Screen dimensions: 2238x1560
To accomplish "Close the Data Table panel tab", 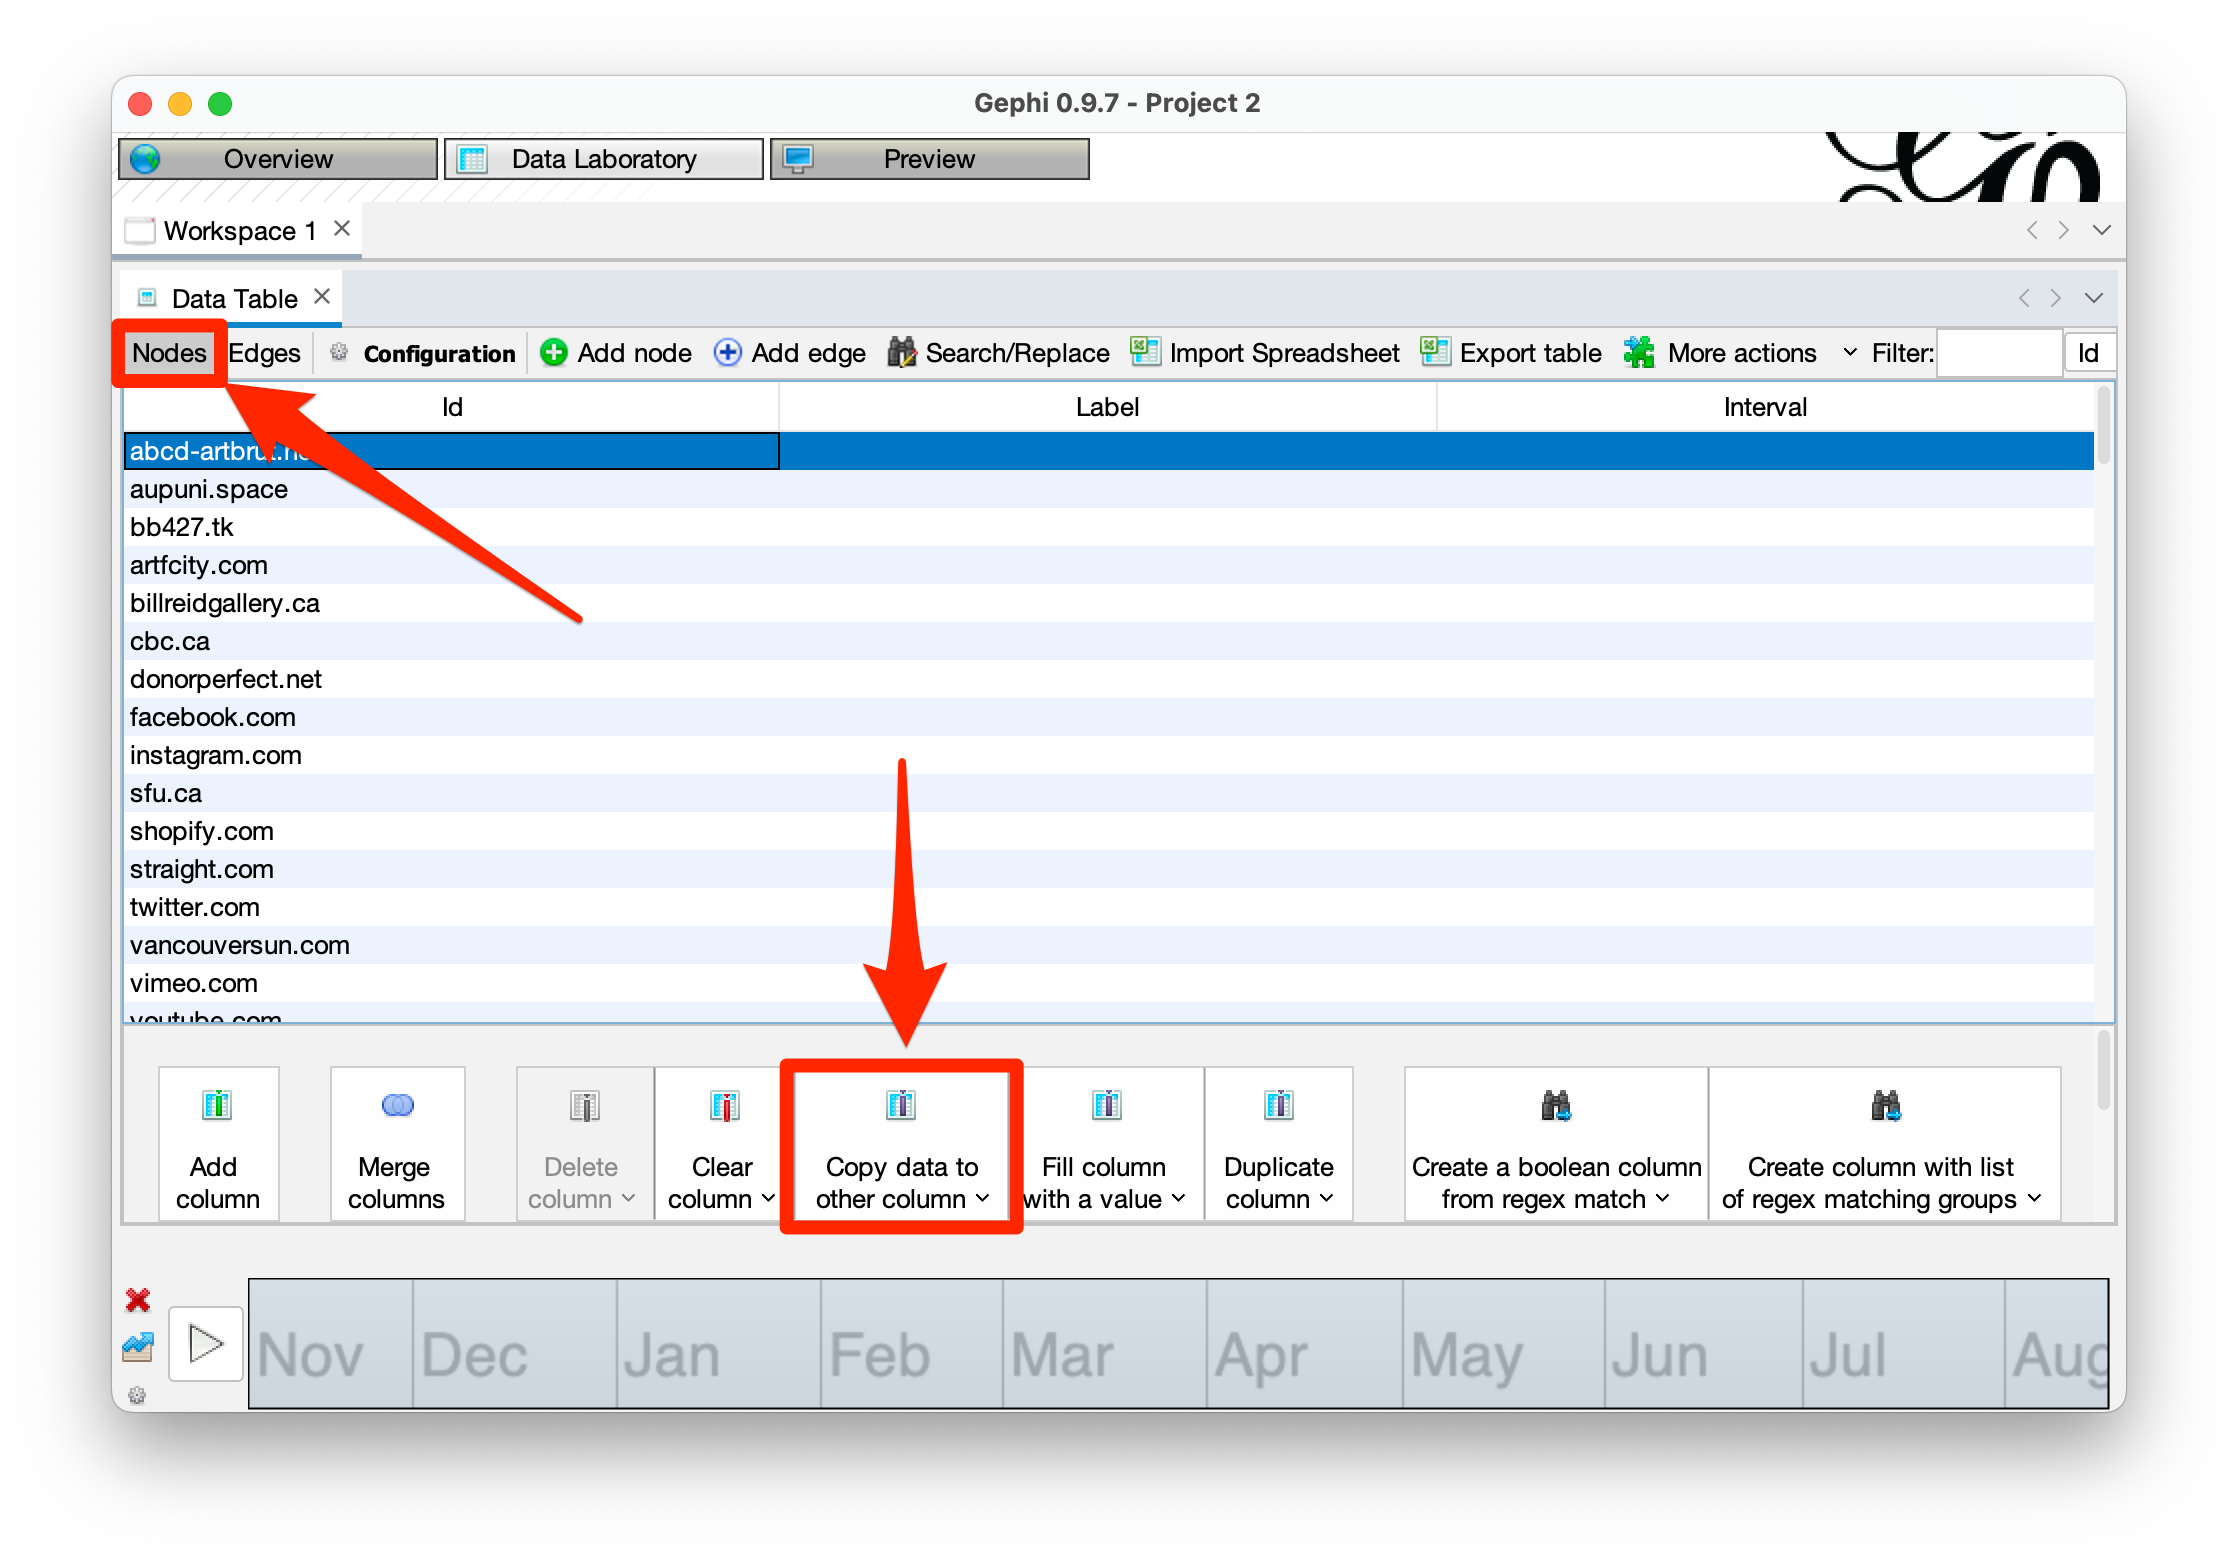I will pyautogui.click(x=322, y=297).
